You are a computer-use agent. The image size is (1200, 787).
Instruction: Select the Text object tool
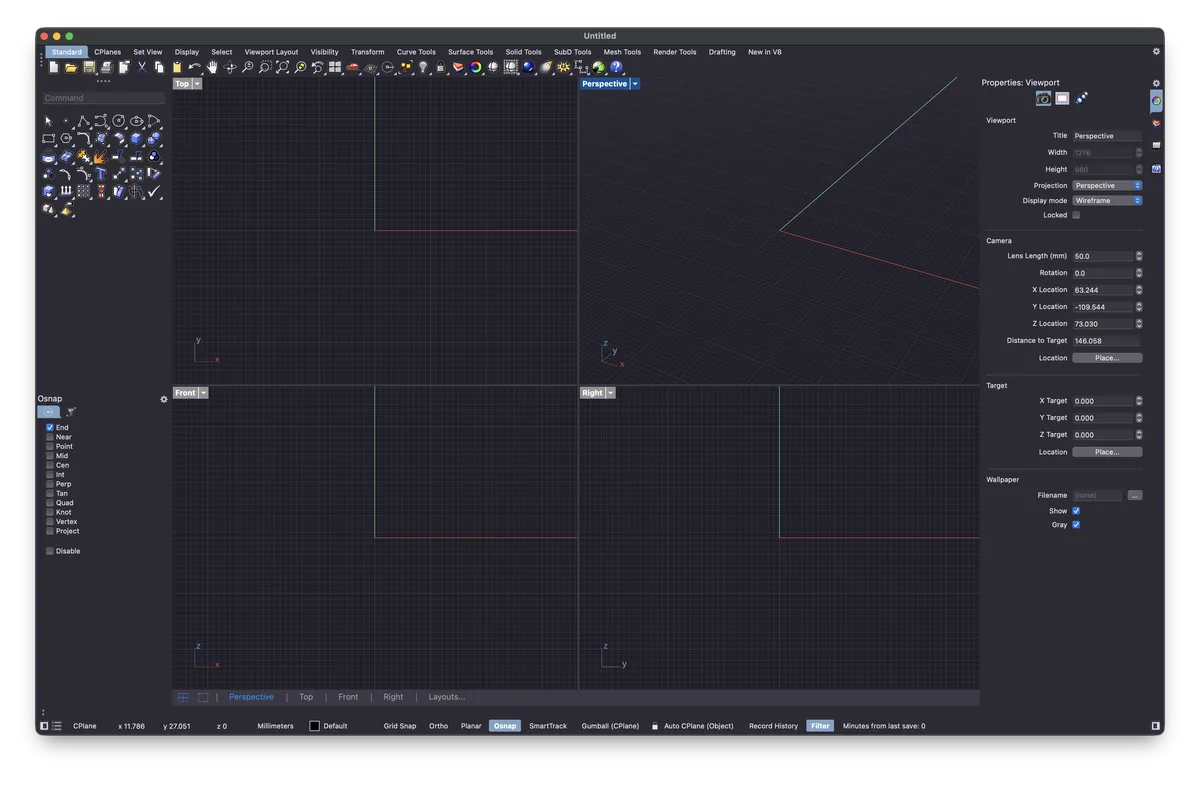point(101,174)
